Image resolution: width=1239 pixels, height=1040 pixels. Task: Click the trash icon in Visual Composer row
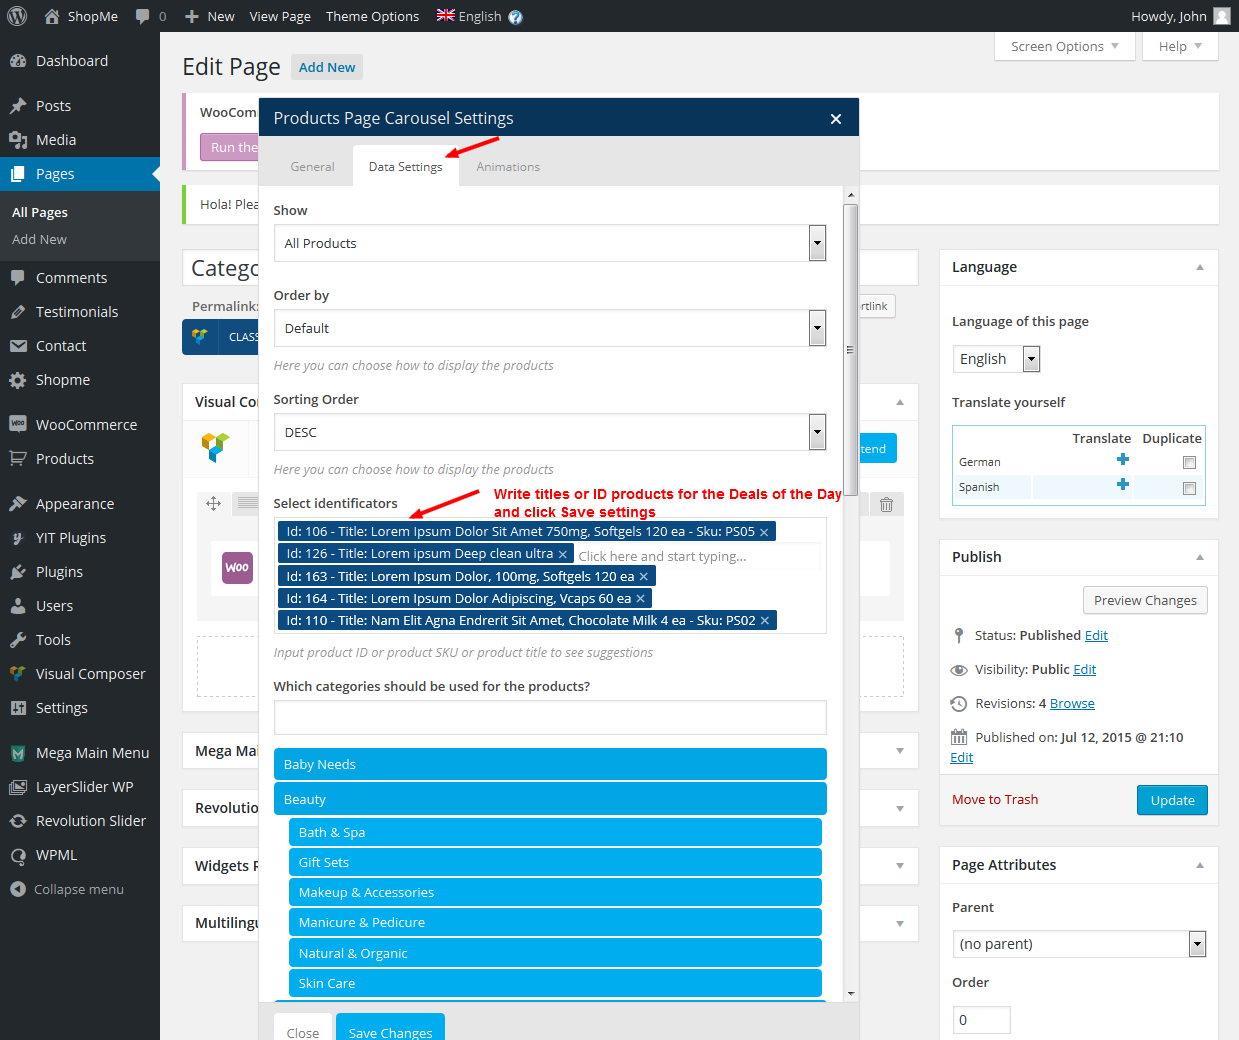point(886,505)
